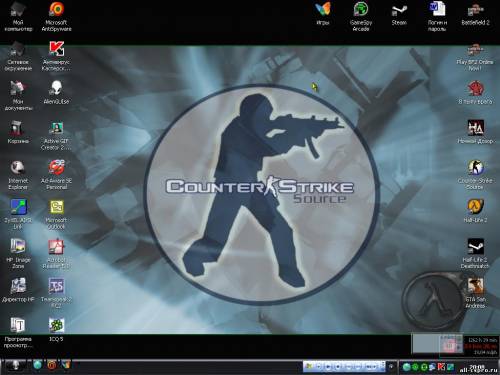Click the Kaspersky red K tray icon

click(x=441, y=367)
